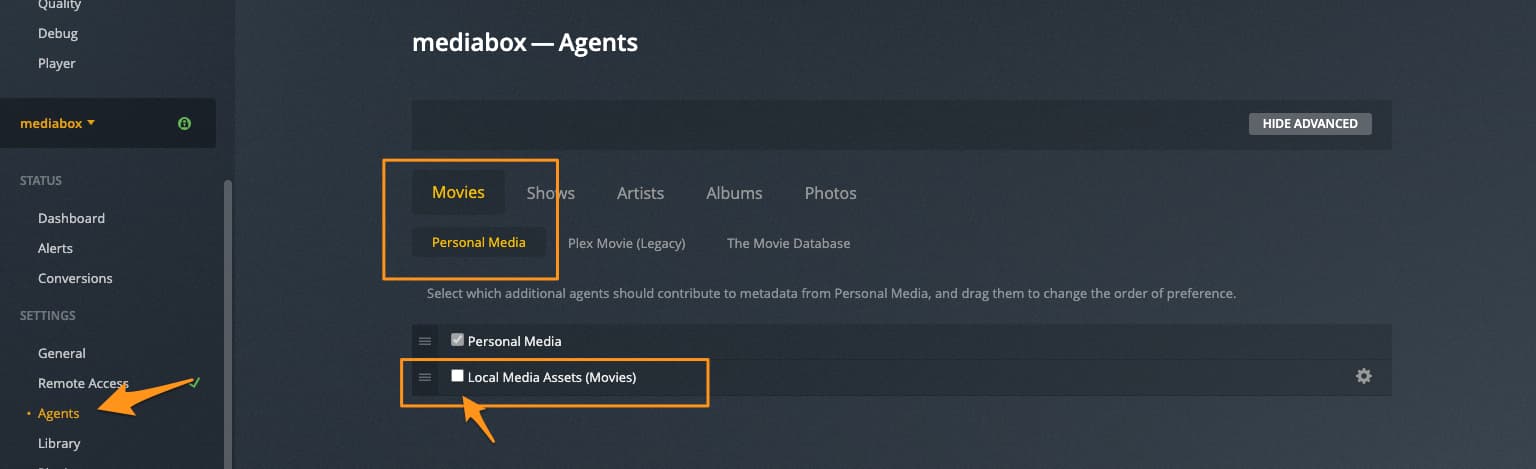Select The Movie Database agent

pos(788,243)
